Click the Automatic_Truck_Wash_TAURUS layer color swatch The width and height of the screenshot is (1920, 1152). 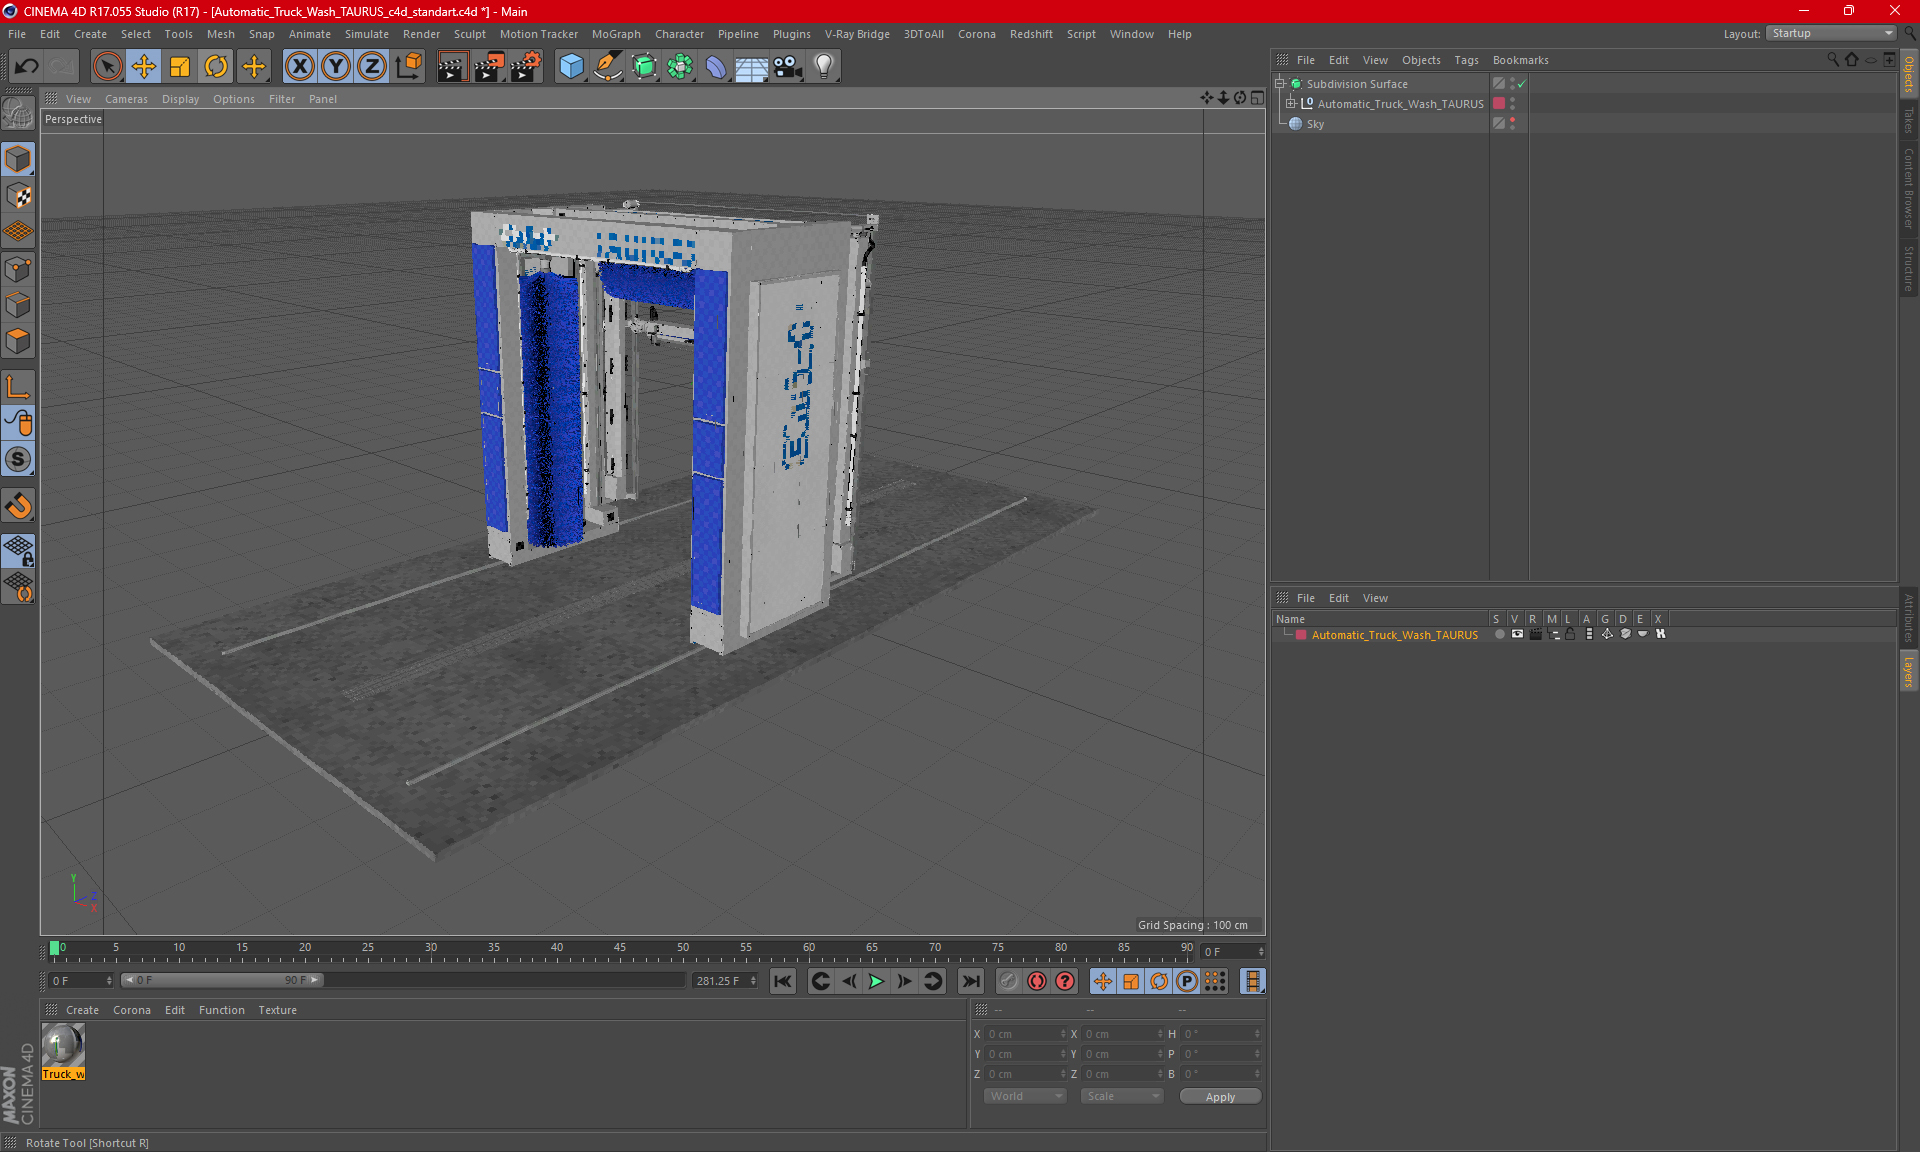(1301, 635)
